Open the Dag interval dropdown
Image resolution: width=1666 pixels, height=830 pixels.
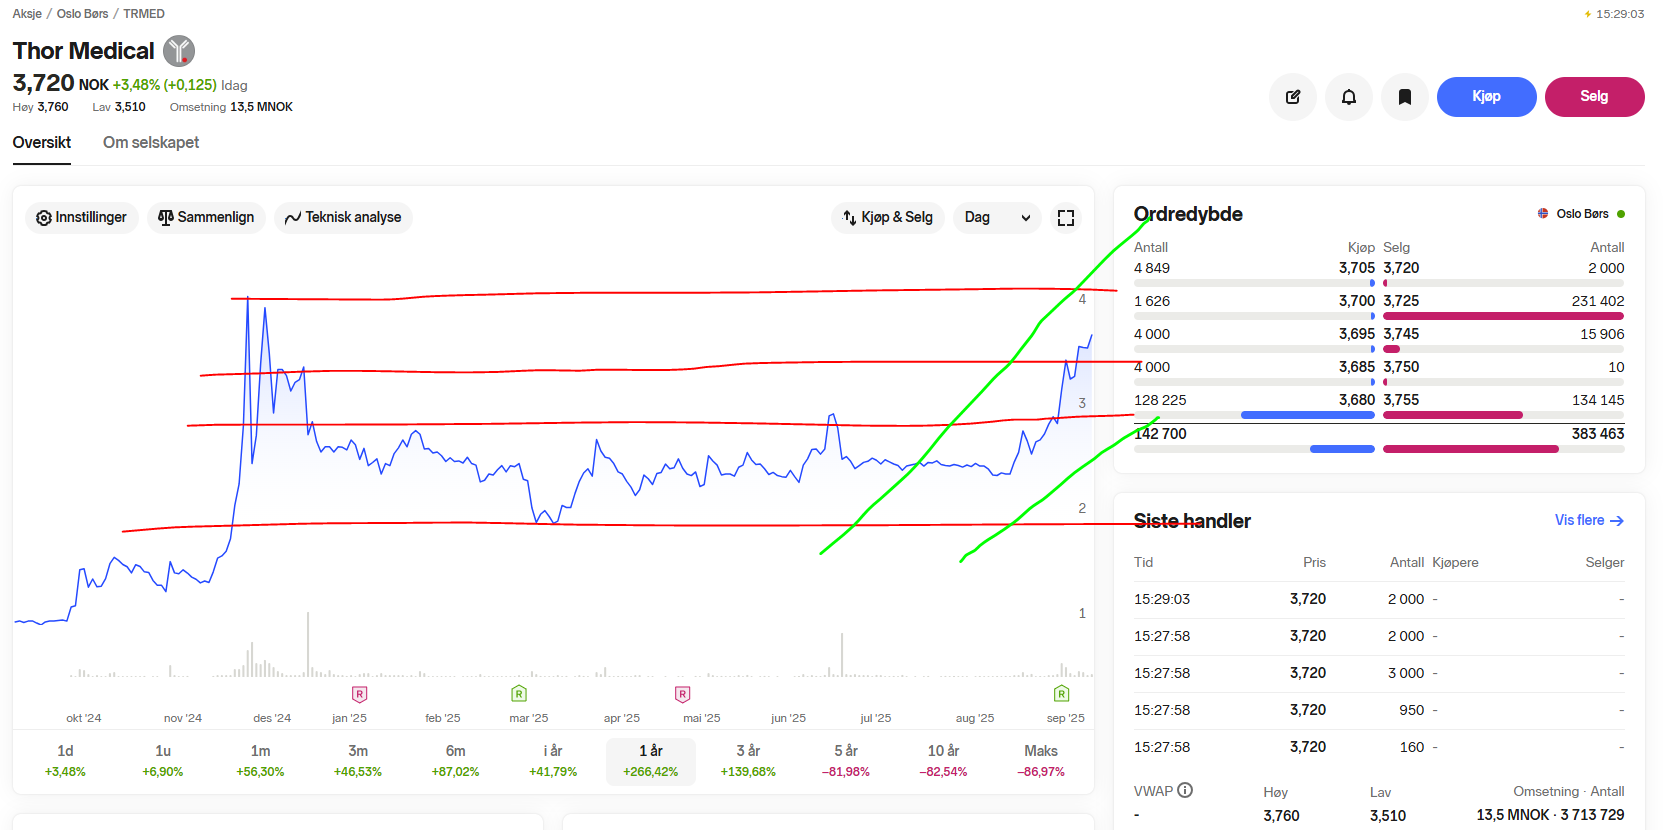tap(996, 218)
